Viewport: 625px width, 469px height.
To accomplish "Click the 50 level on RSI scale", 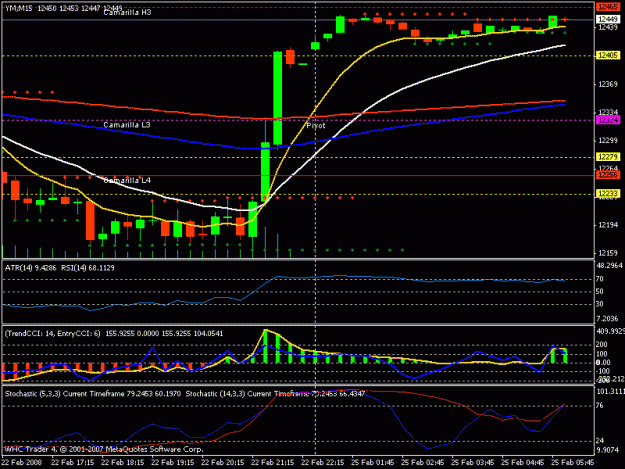I will pos(599,292).
